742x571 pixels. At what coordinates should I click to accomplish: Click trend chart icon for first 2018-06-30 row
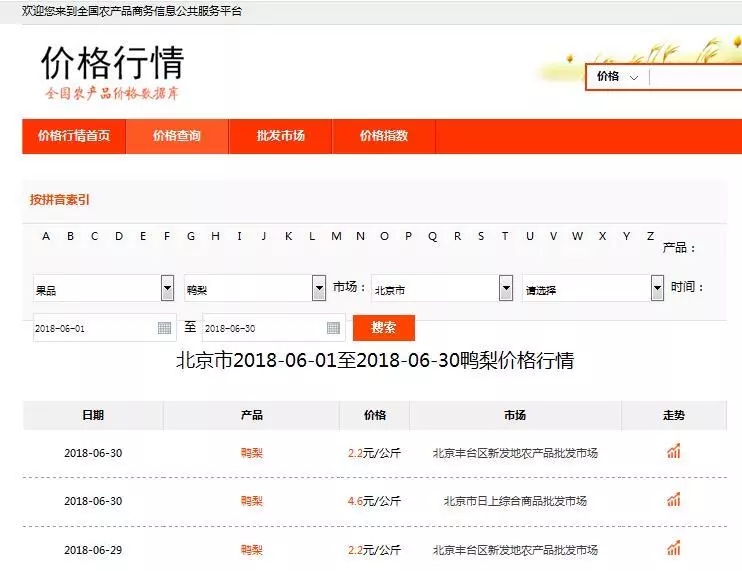[673, 452]
